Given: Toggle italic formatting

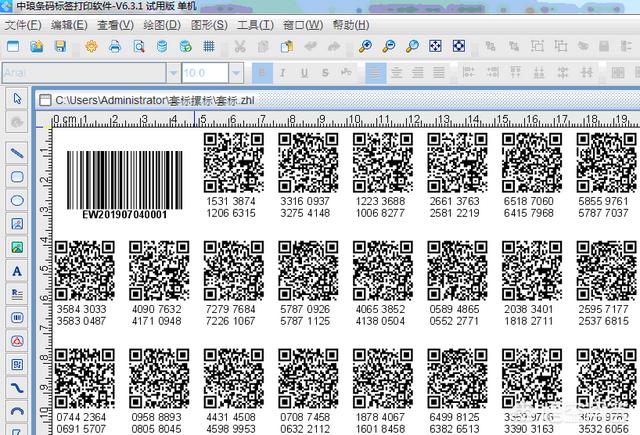Looking at the screenshot, I should tap(282, 73).
